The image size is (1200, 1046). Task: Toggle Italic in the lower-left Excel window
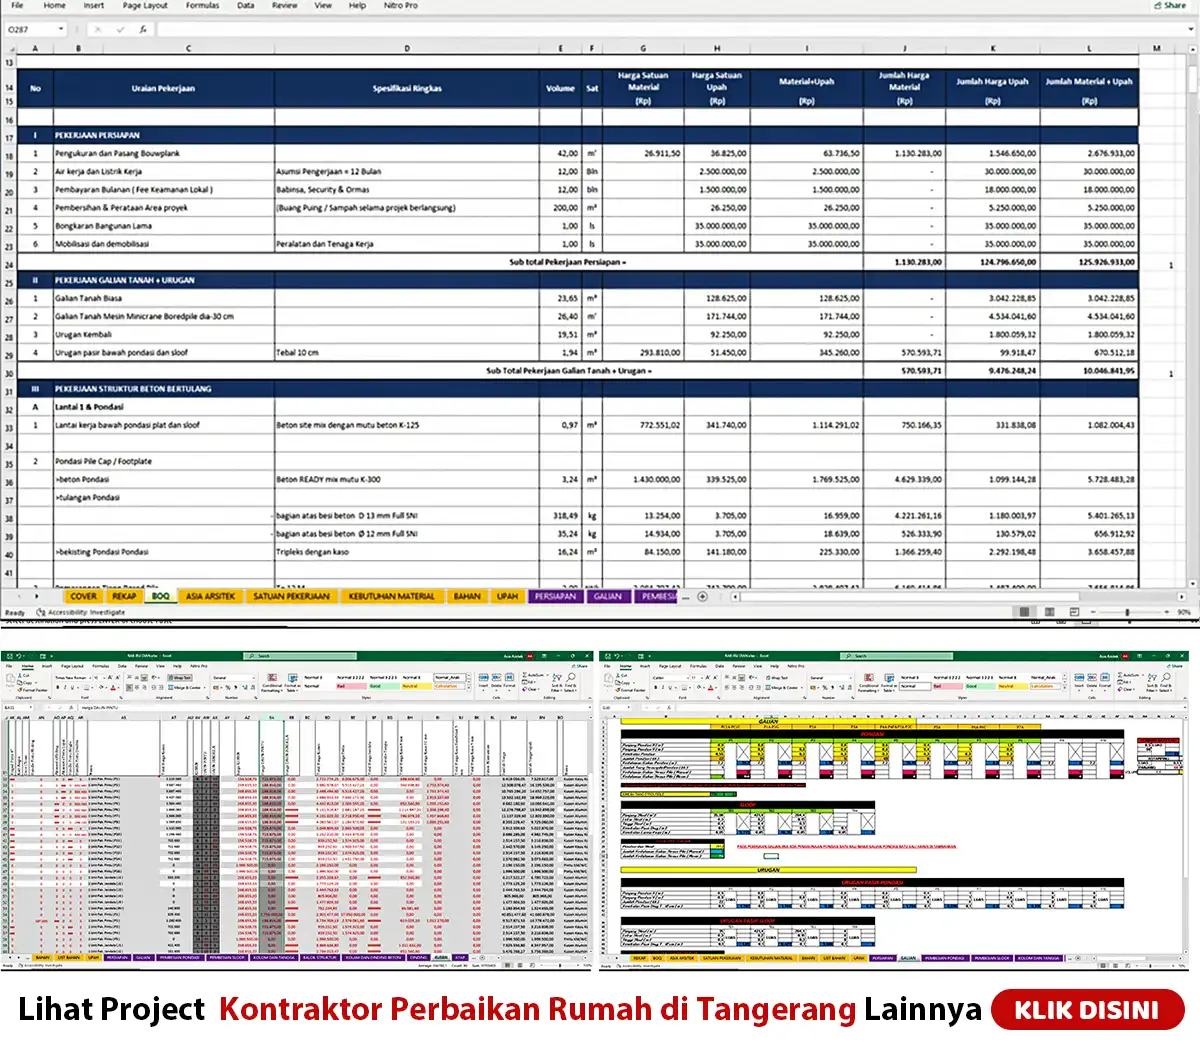click(x=65, y=687)
